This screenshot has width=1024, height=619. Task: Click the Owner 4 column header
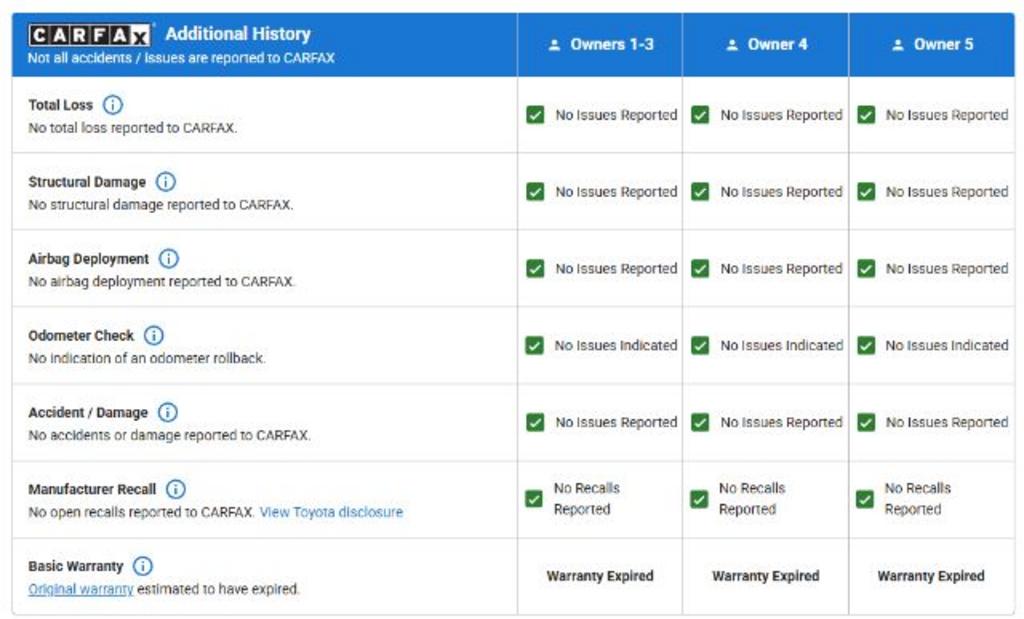tap(766, 45)
